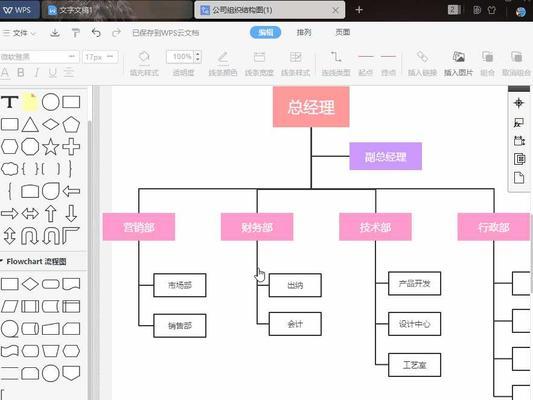Toggle italic text formatting

36,72
